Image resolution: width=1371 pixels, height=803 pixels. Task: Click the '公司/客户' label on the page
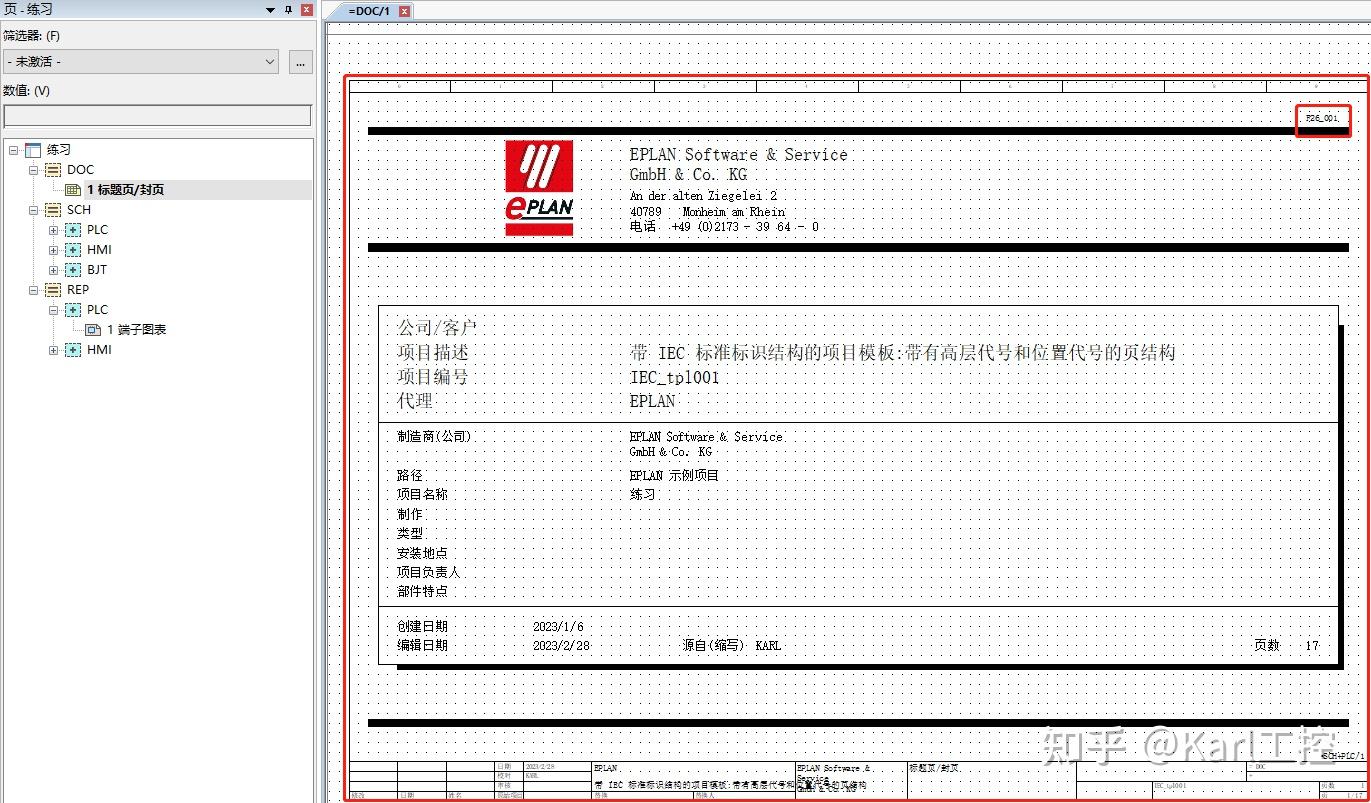click(x=437, y=328)
